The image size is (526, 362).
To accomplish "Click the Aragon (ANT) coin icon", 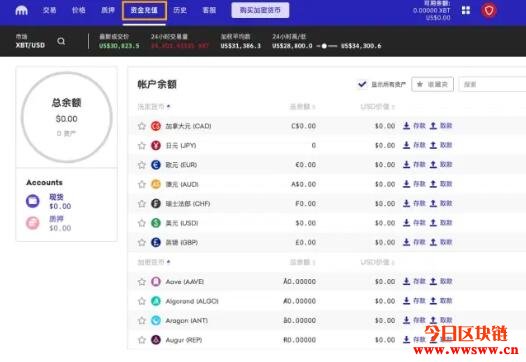I will (x=156, y=320).
